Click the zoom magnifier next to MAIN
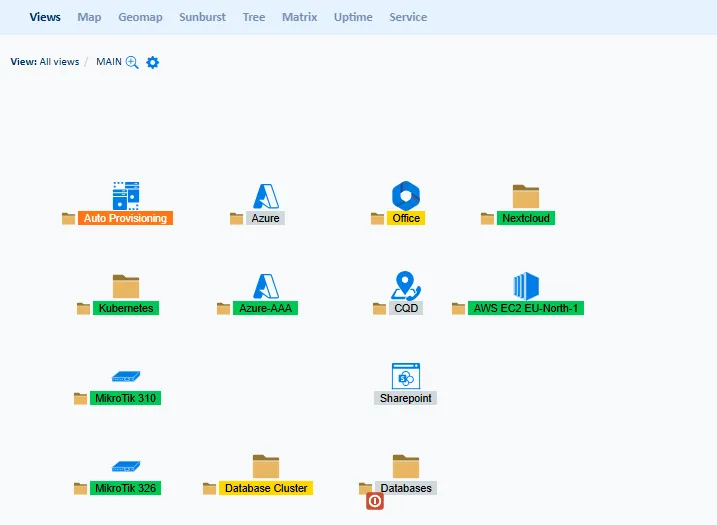Screen dimensions: 717x525 coord(132,62)
